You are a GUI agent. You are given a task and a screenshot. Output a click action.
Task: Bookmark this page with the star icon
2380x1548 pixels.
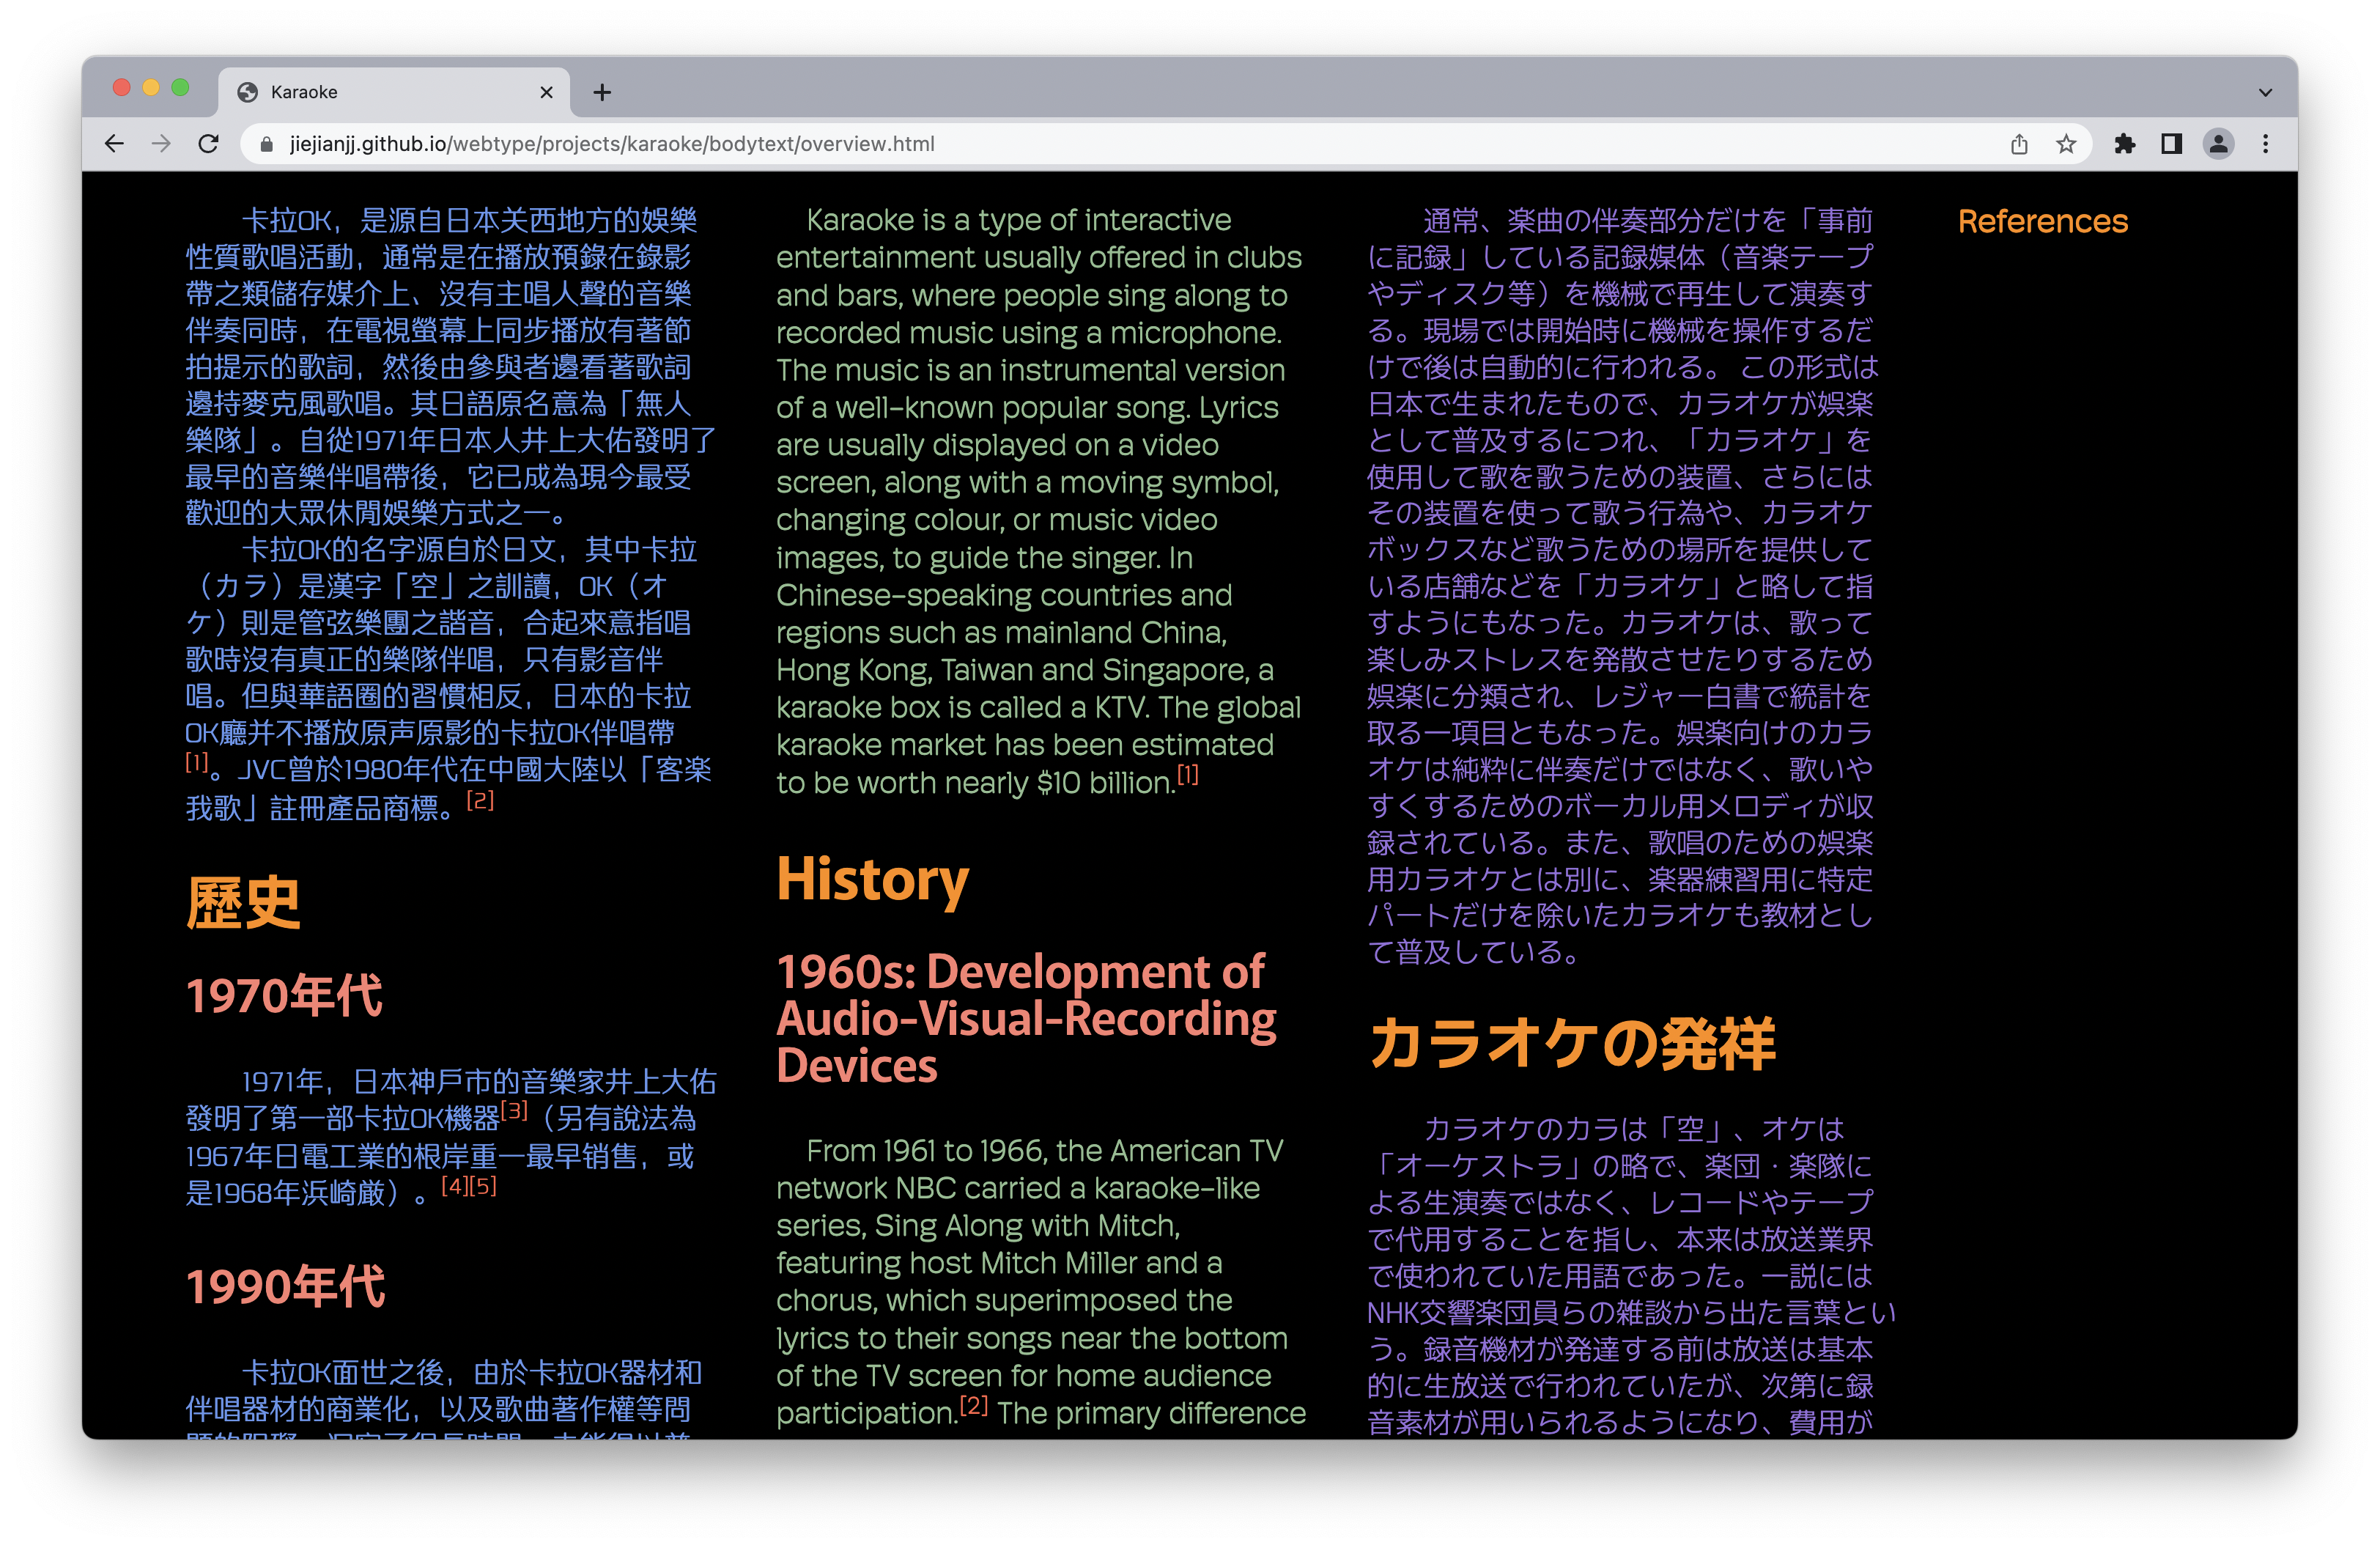pos(2066,144)
